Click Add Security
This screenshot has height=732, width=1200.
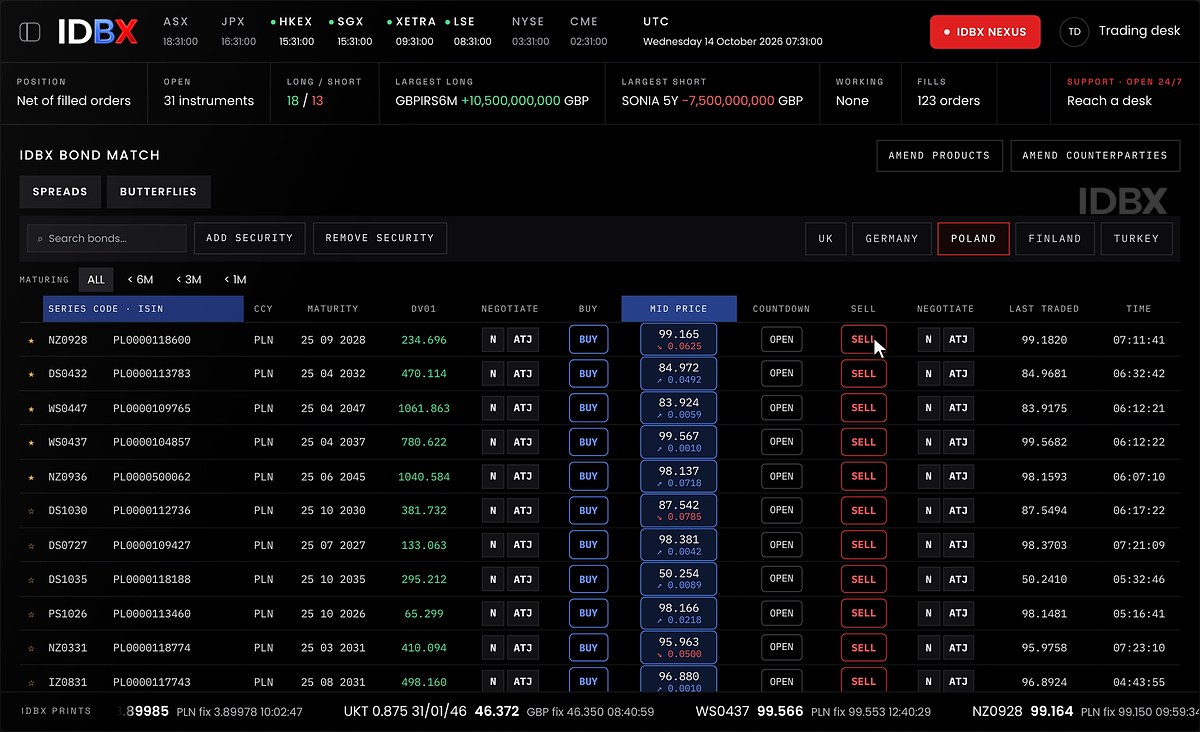click(x=249, y=238)
